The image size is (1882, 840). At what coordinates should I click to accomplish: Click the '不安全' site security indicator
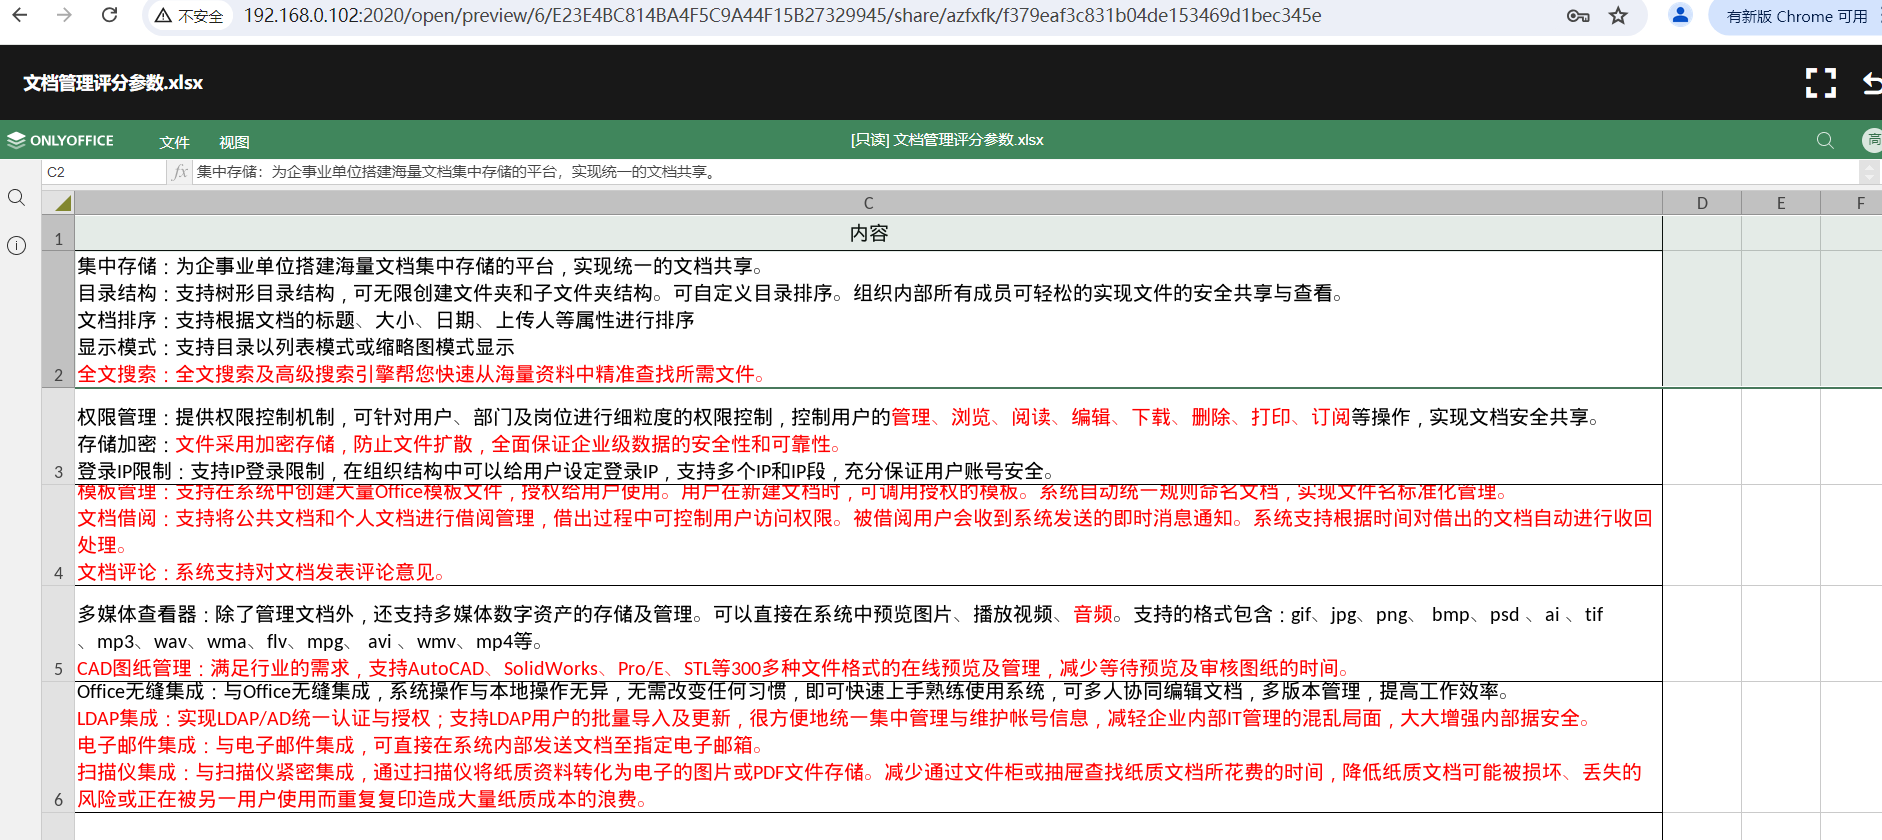(x=189, y=17)
